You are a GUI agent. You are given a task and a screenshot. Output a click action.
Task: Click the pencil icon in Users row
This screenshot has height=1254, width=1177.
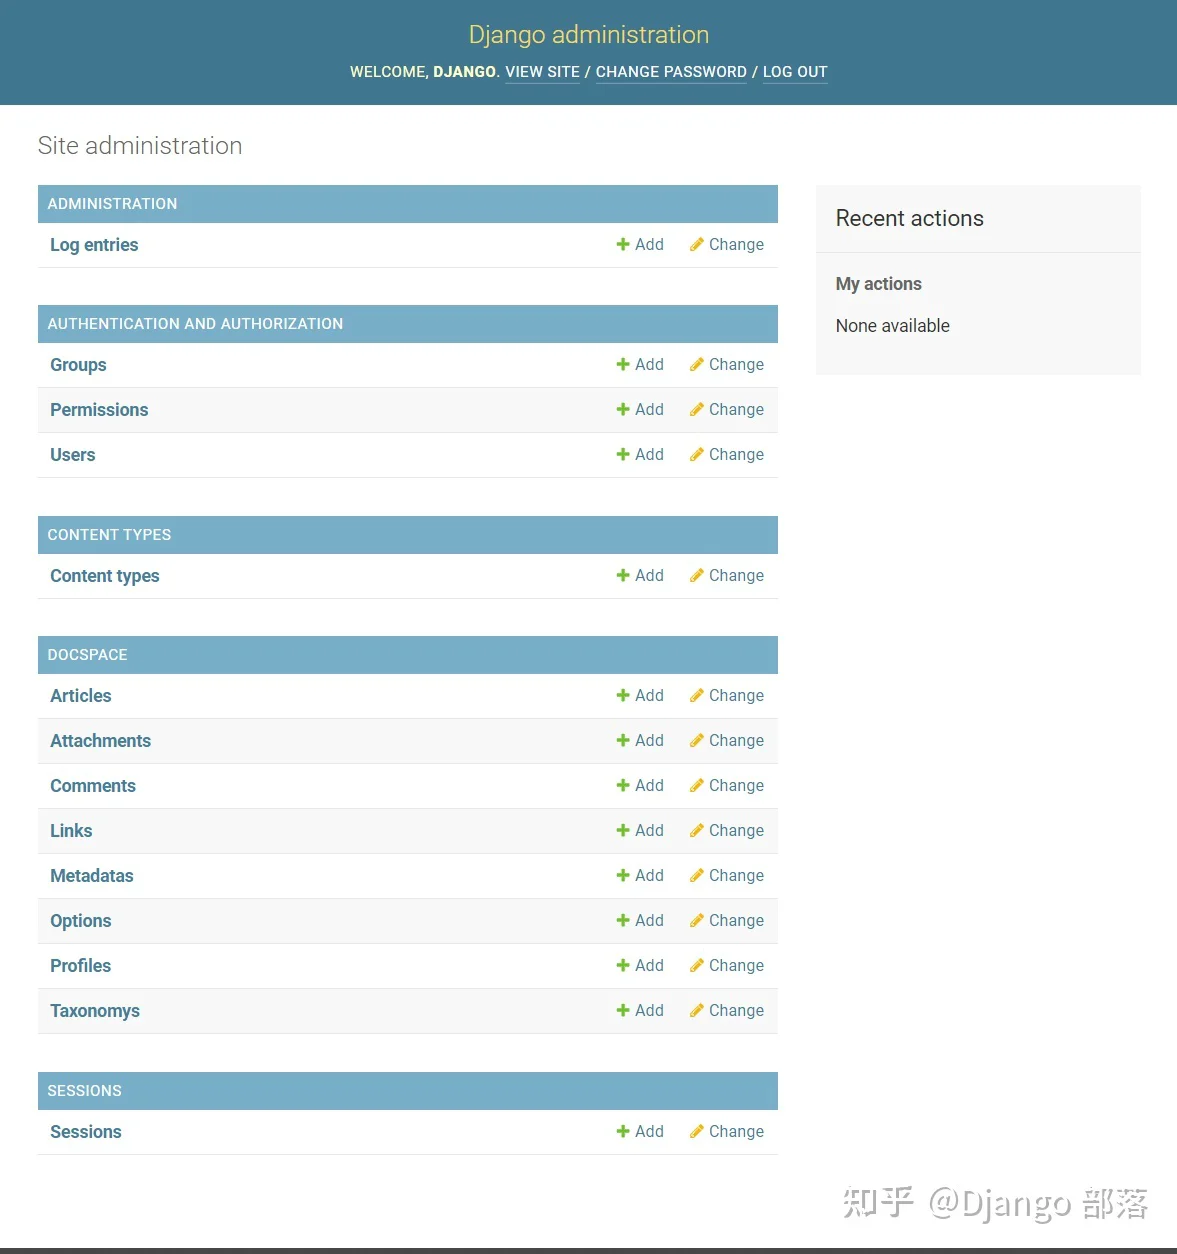[x=696, y=454]
